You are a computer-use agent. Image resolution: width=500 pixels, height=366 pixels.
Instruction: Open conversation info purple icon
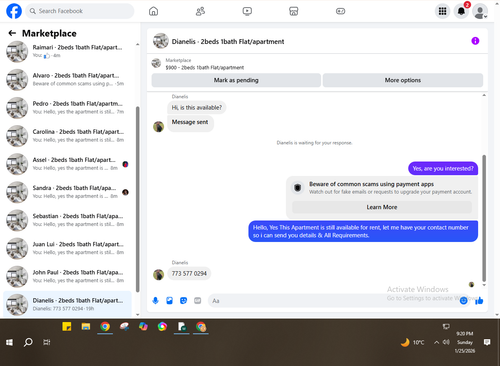[475, 41]
